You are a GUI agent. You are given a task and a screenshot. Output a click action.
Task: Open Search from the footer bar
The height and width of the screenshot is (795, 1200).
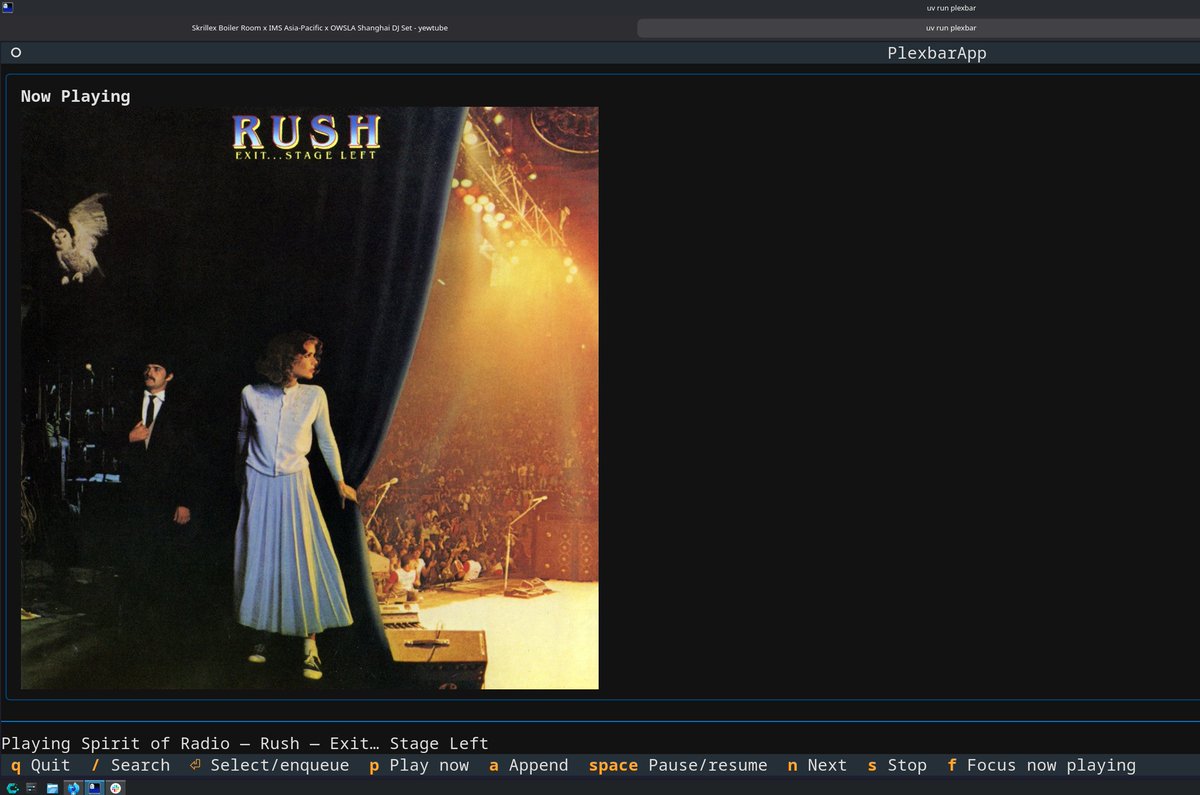[x=130, y=765]
